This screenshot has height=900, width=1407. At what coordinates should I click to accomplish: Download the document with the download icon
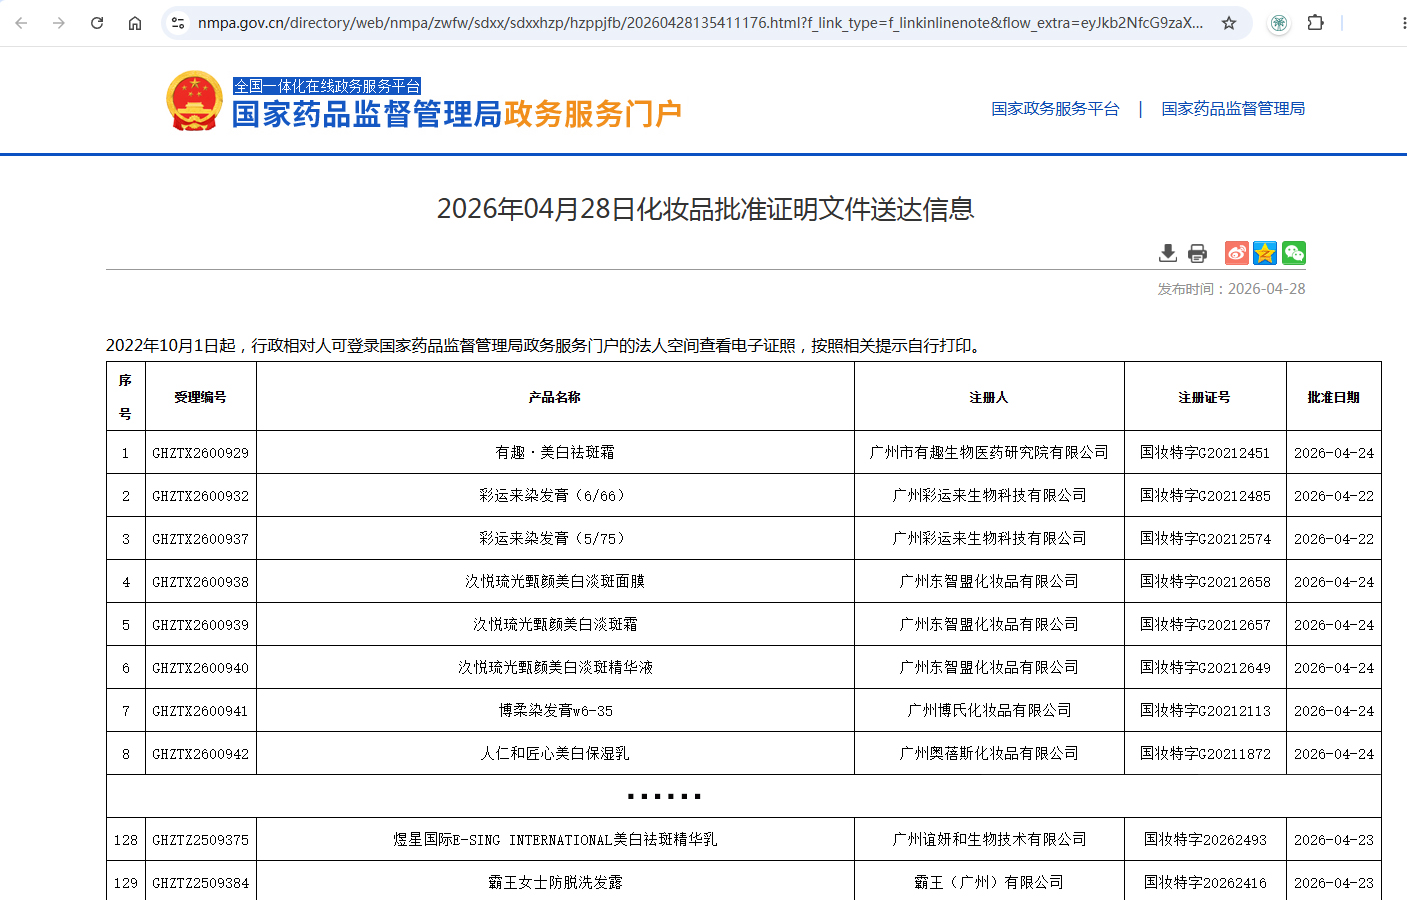1167,253
